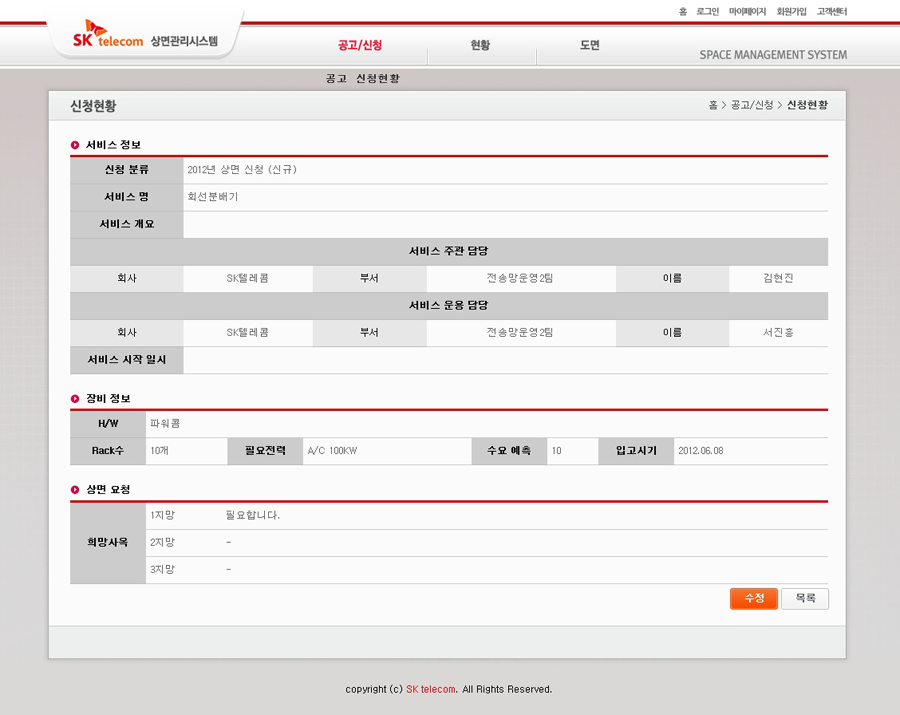Screen dimensions: 900x715
Task: Click the name 김현진 in 주관 담당 row
Action: [x=778, y=278]
